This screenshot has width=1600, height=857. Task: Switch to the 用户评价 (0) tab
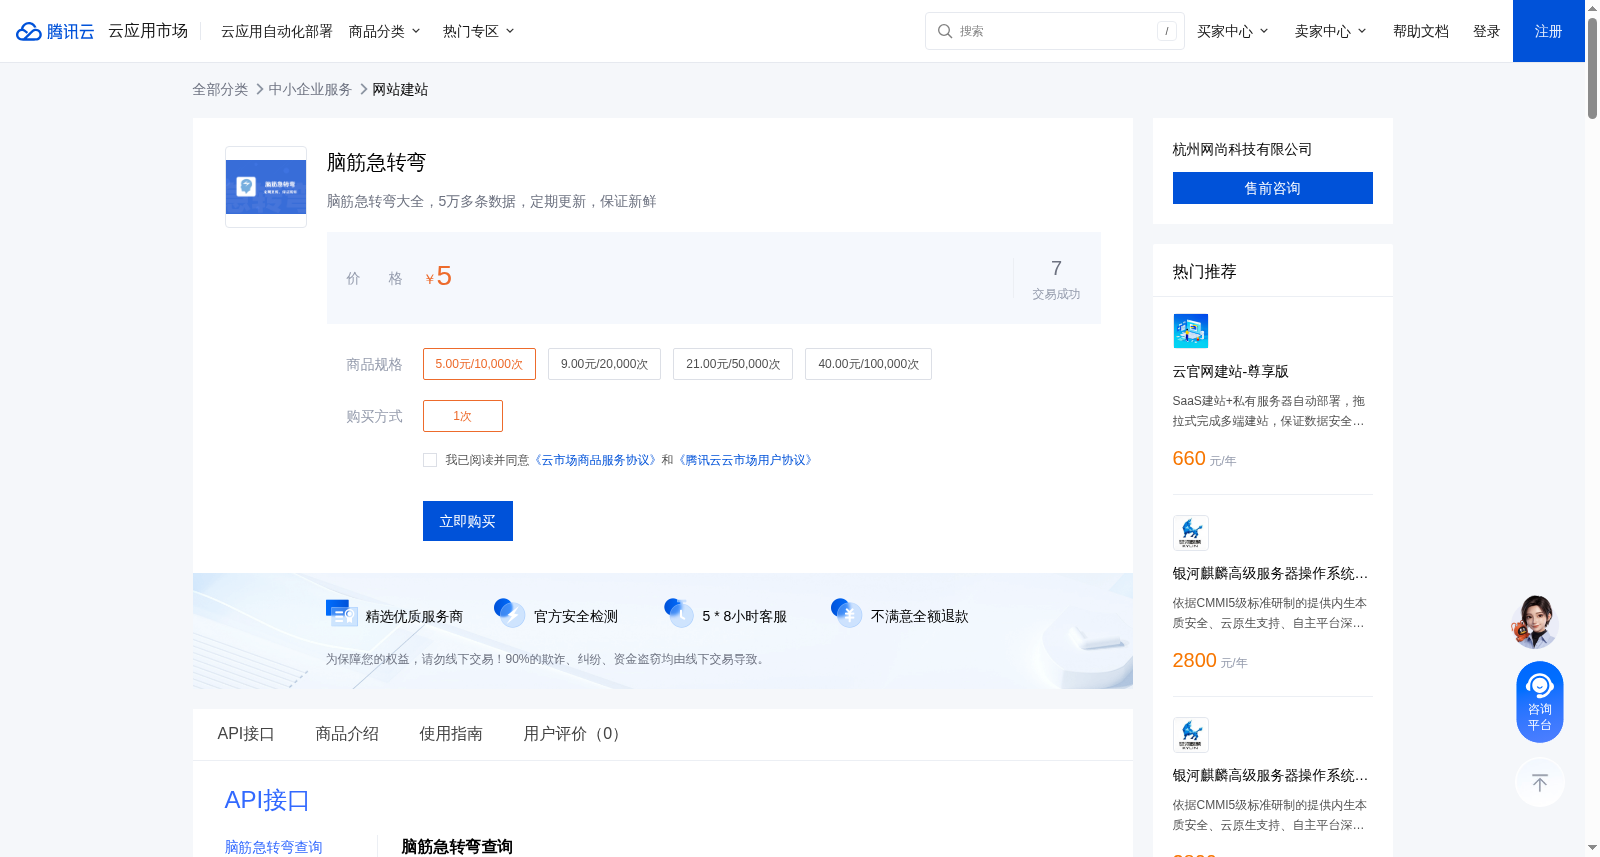click(x=575, y=734)
